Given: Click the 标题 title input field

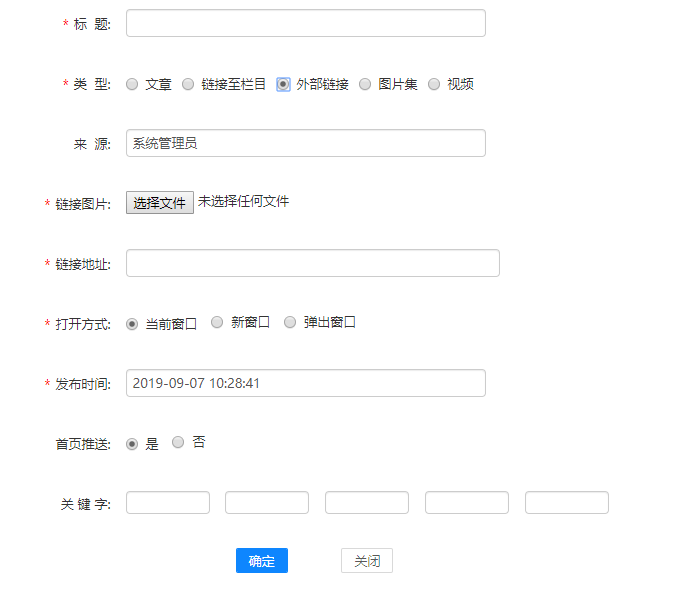Looking at the screenshot, I should 305,23.
